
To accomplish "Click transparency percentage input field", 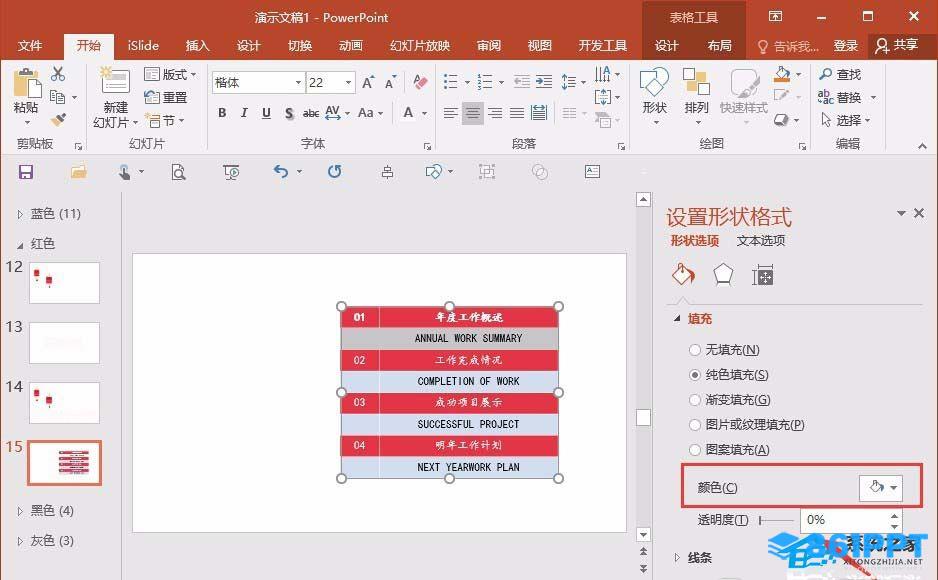I will [x=845, y=520].
